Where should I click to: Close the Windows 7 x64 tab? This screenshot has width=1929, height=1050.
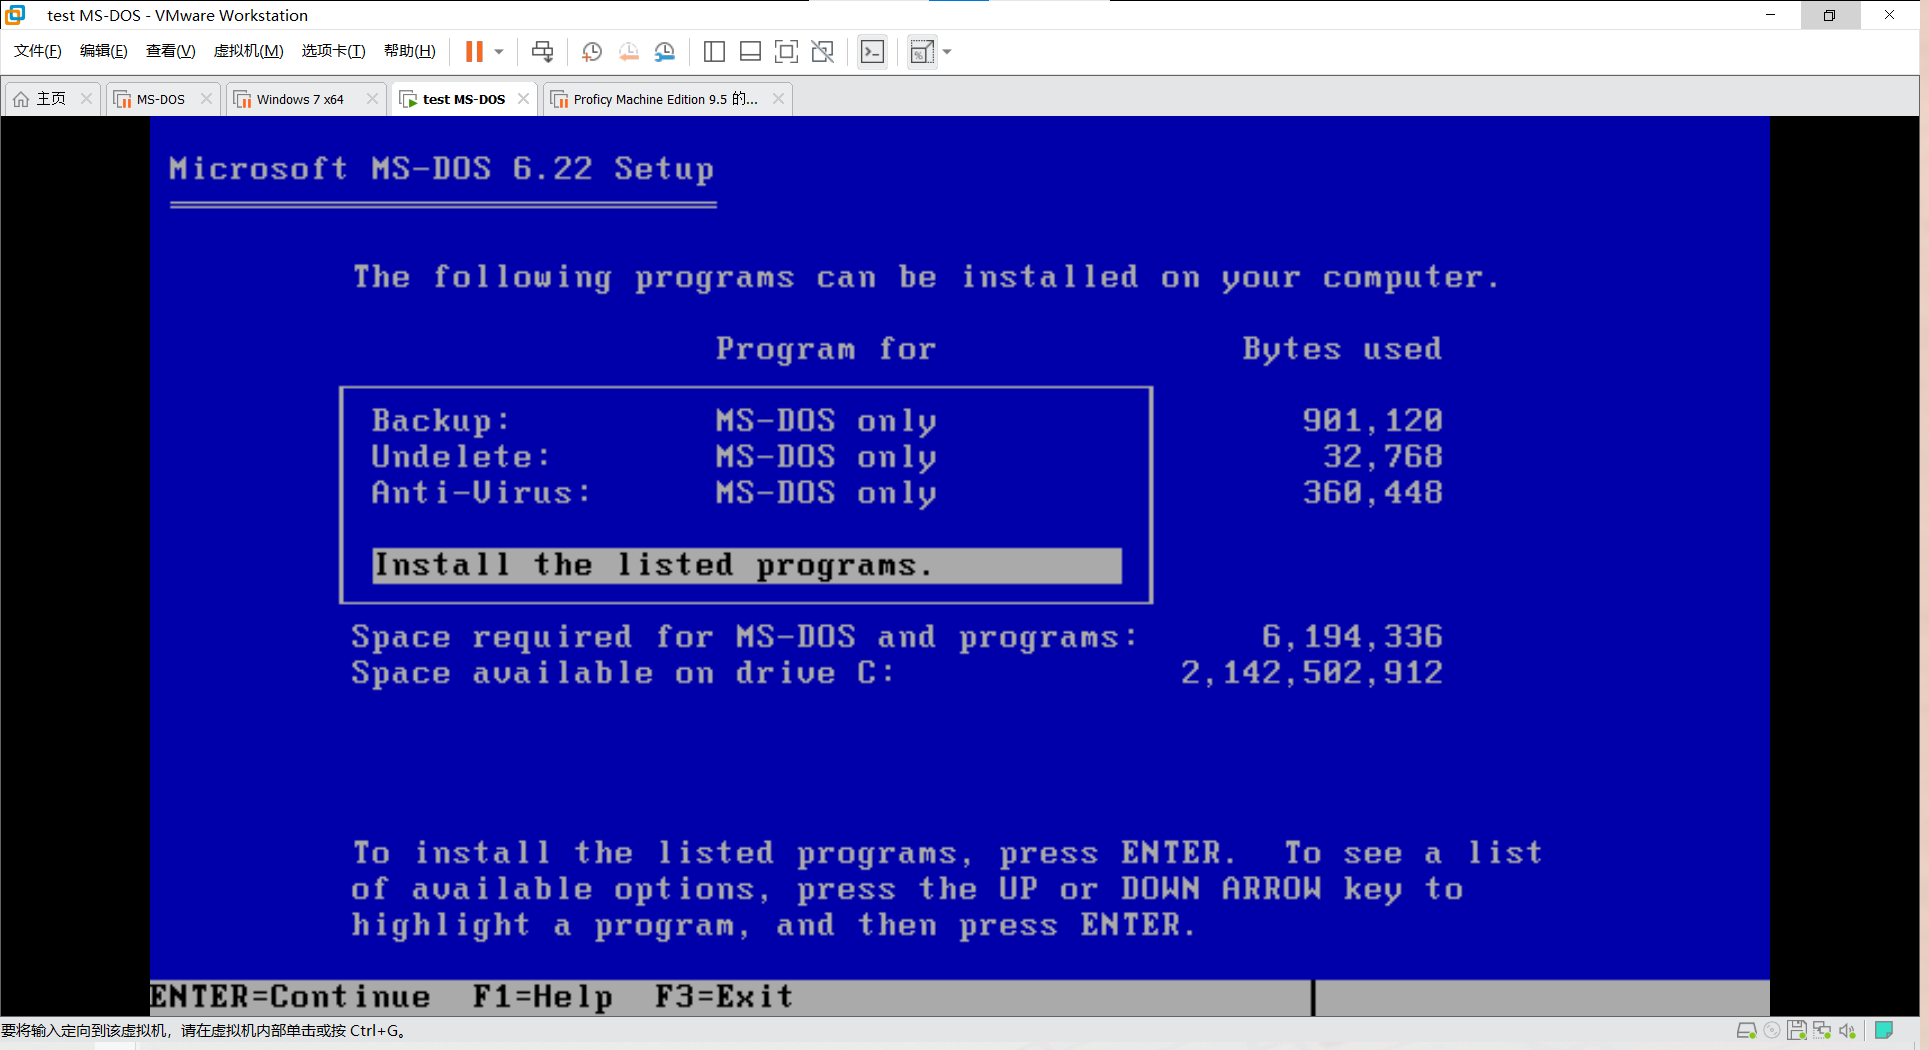[372, 99]
